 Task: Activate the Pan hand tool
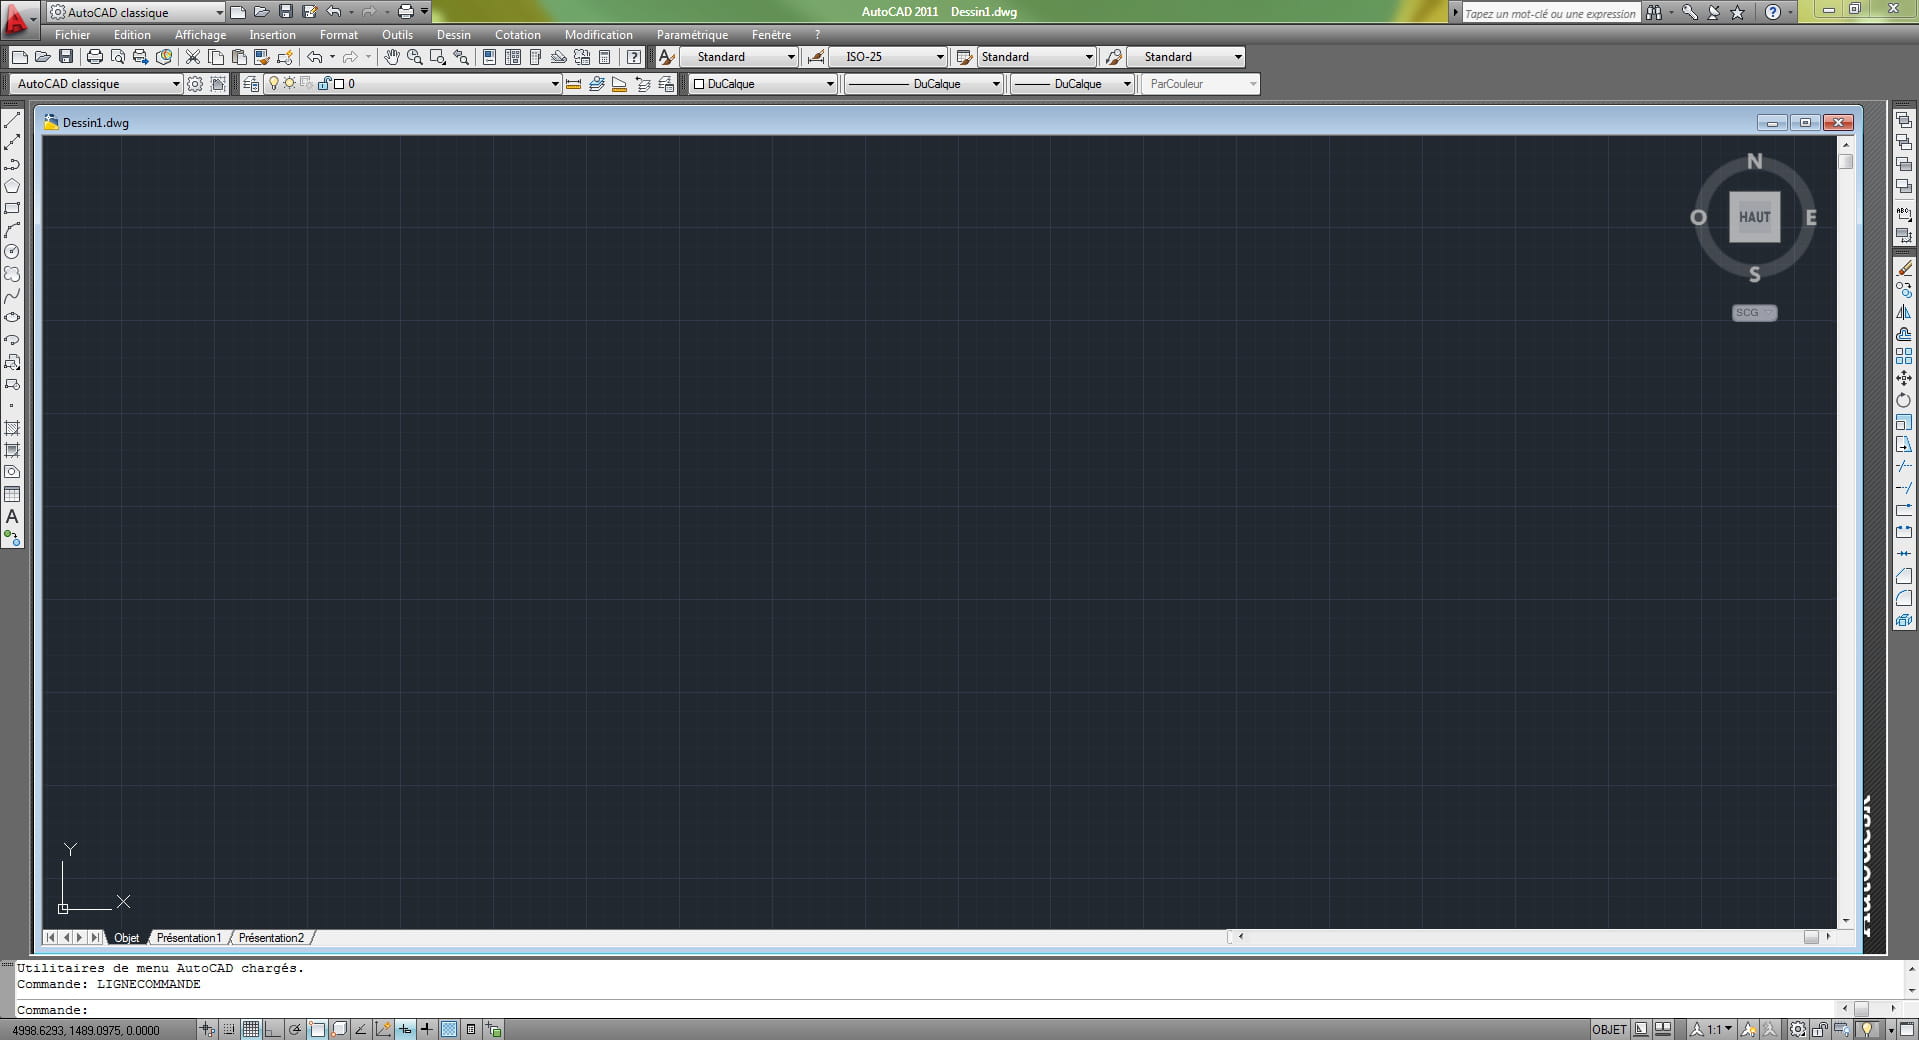pyautogui.click(x=392, y=57)
